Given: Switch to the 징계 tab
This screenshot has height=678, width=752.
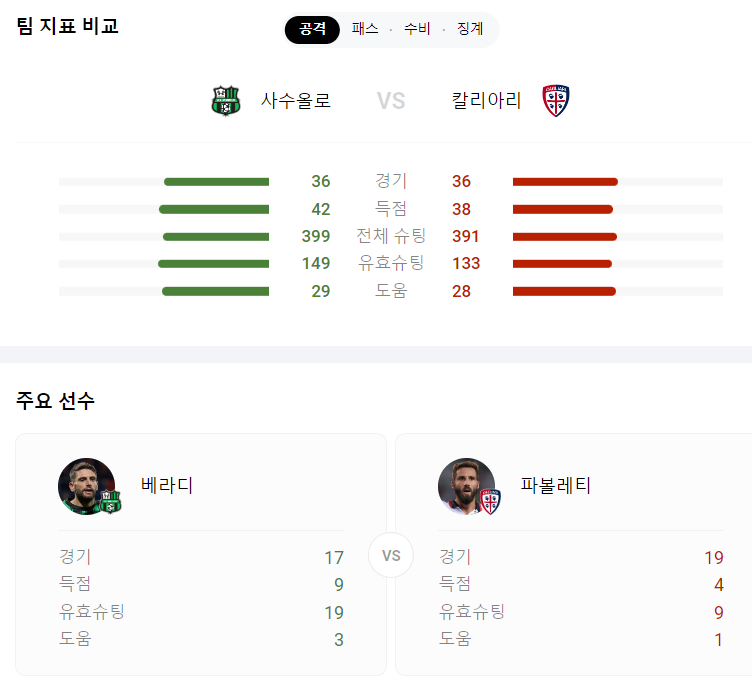Looking at the screenshot, I should click(x=470, y=29).
